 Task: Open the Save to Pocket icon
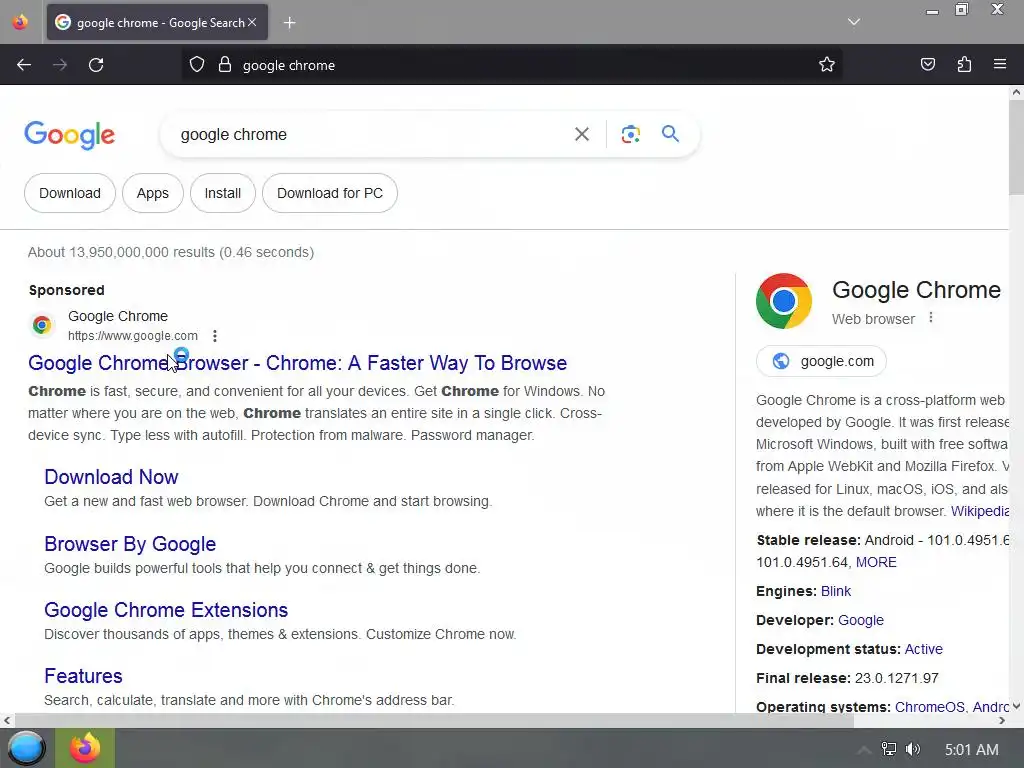(927, 64)
